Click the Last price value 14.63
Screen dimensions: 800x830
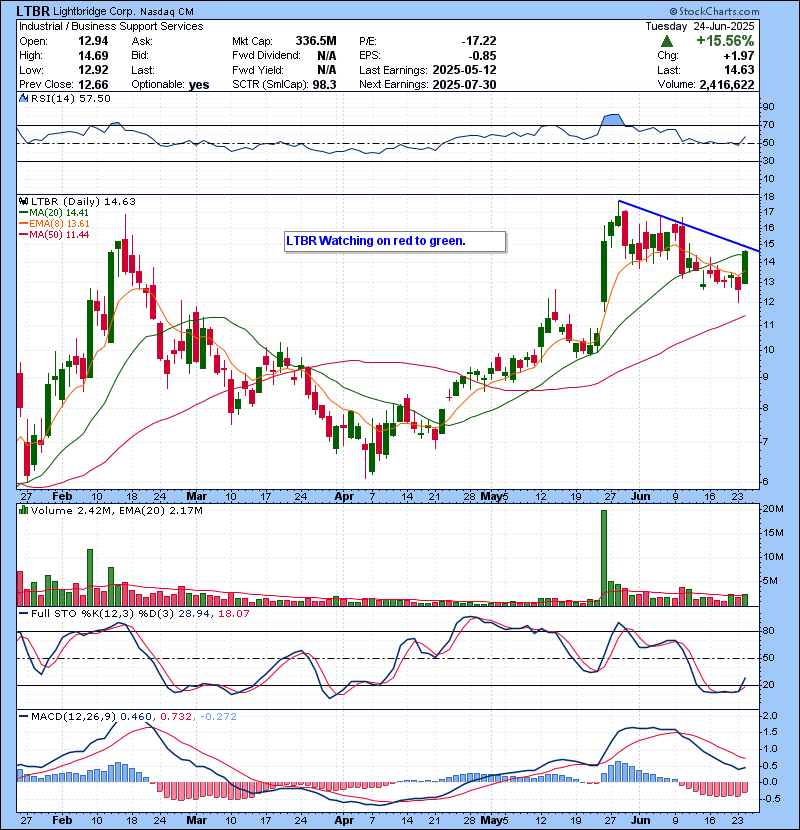(x=740, y=70)
